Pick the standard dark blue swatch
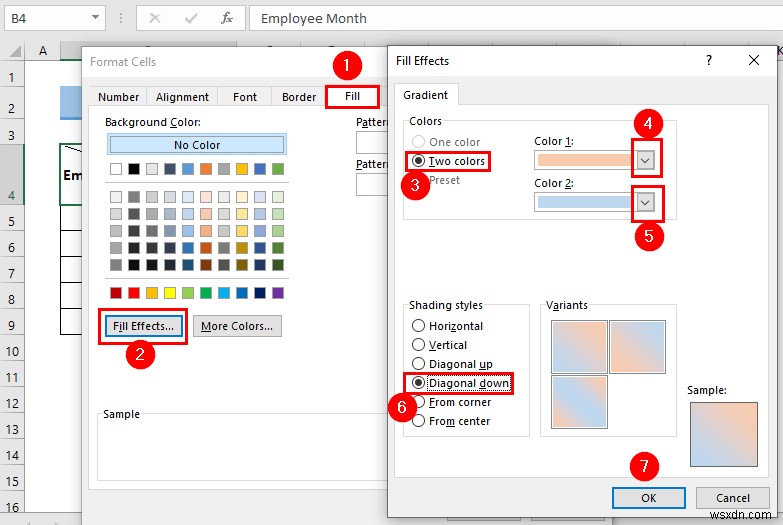 pyautogui.click(x=260, y=293)
